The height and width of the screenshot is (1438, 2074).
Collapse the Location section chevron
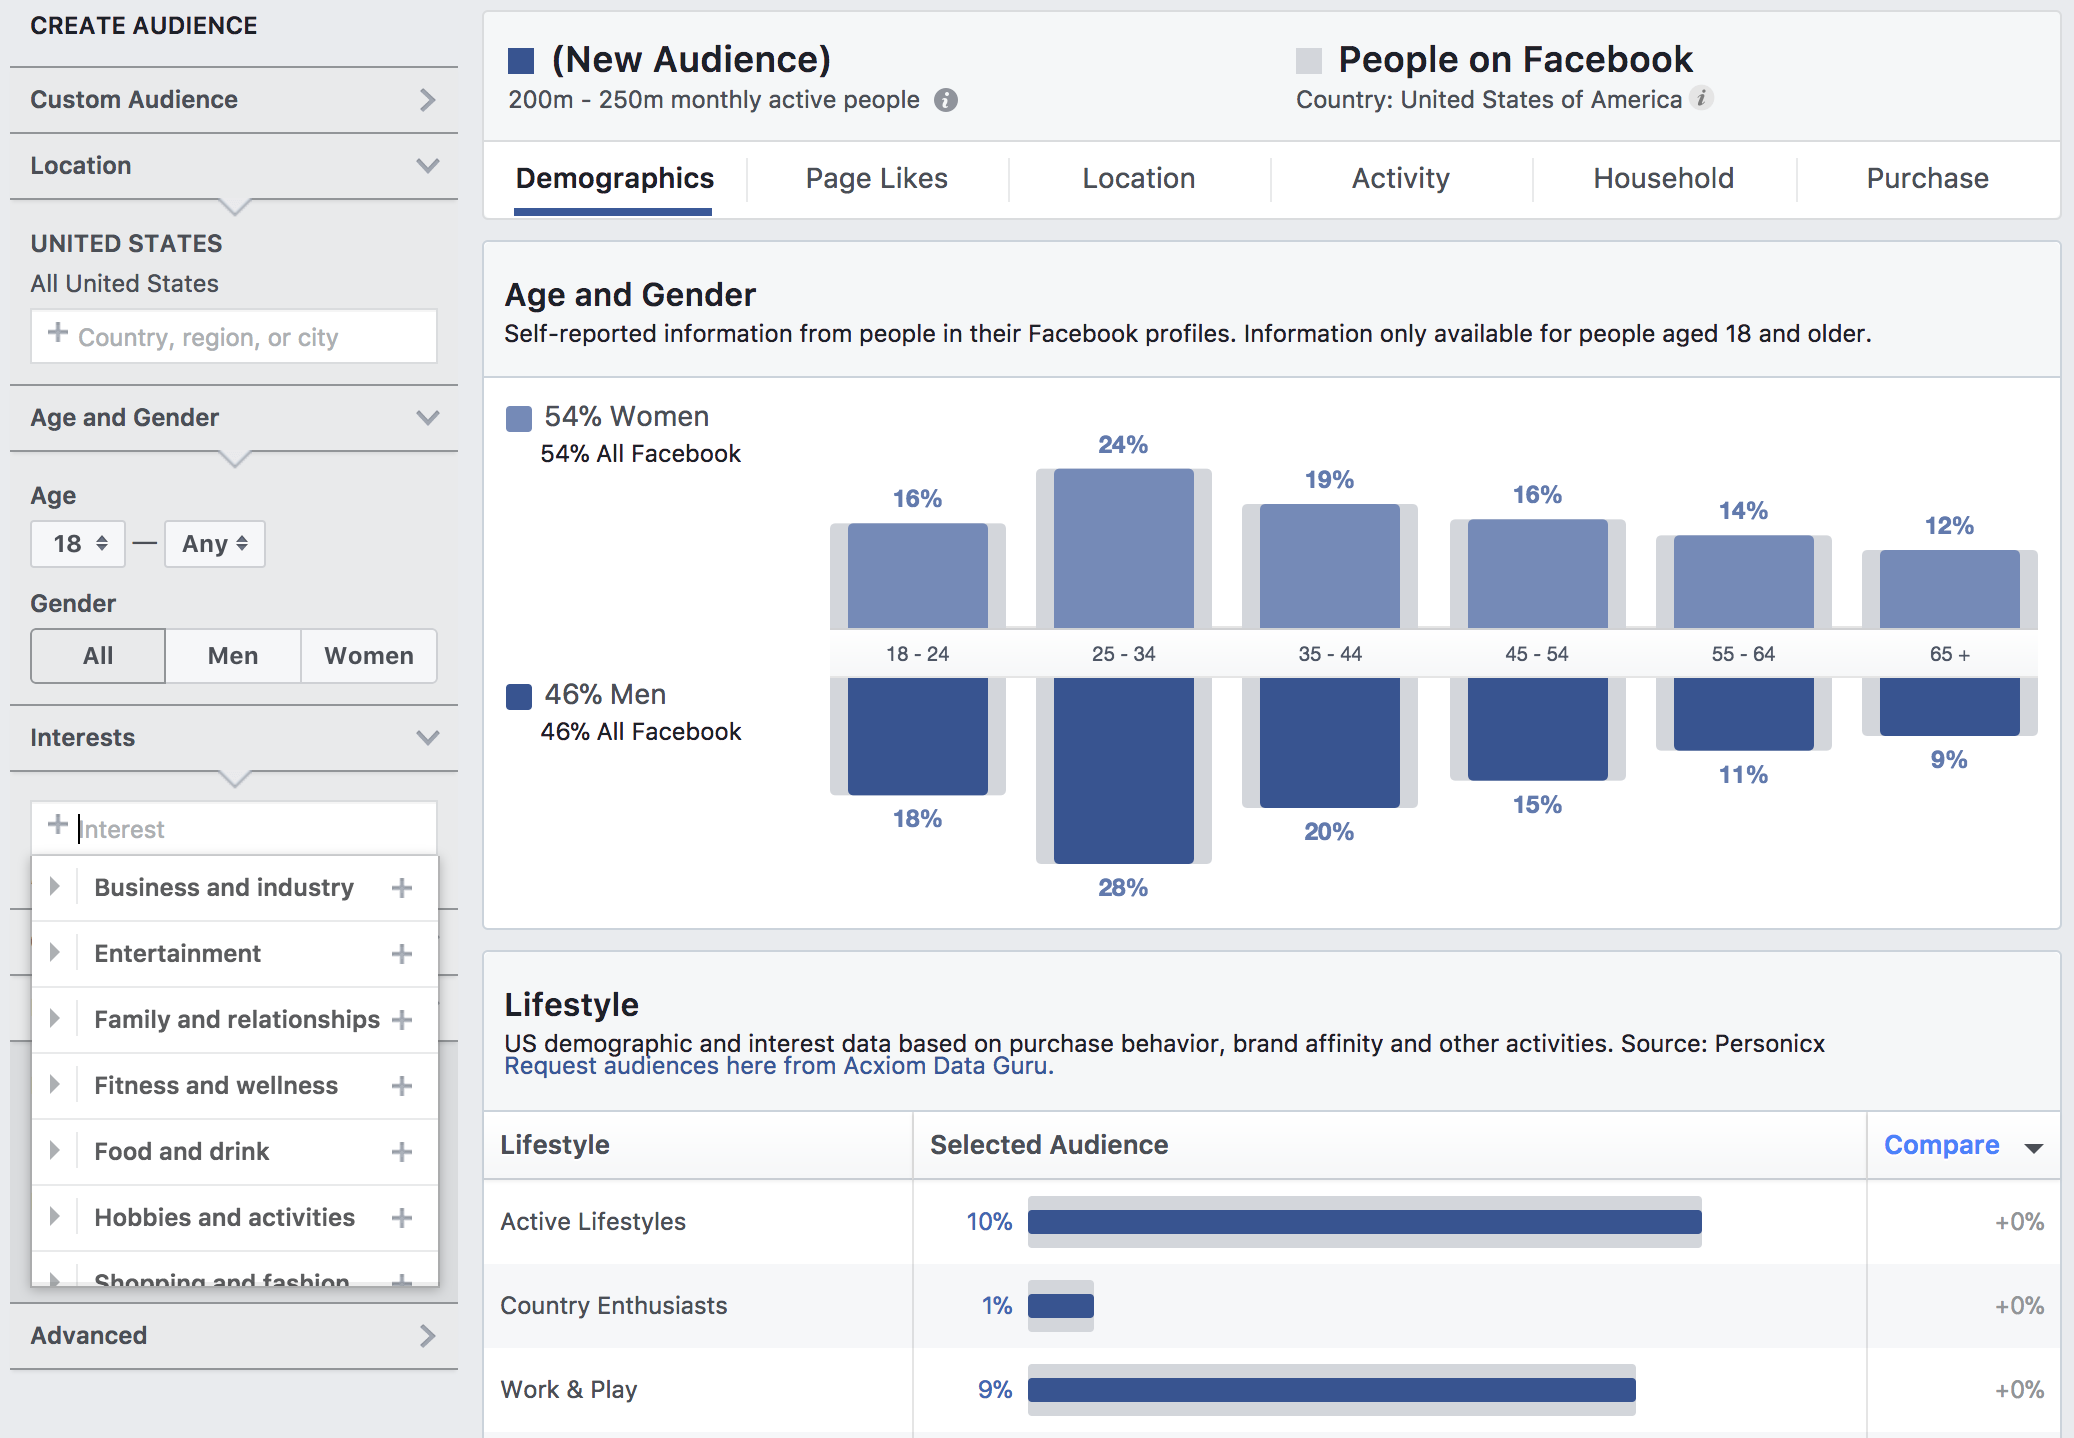coord(428,166)
